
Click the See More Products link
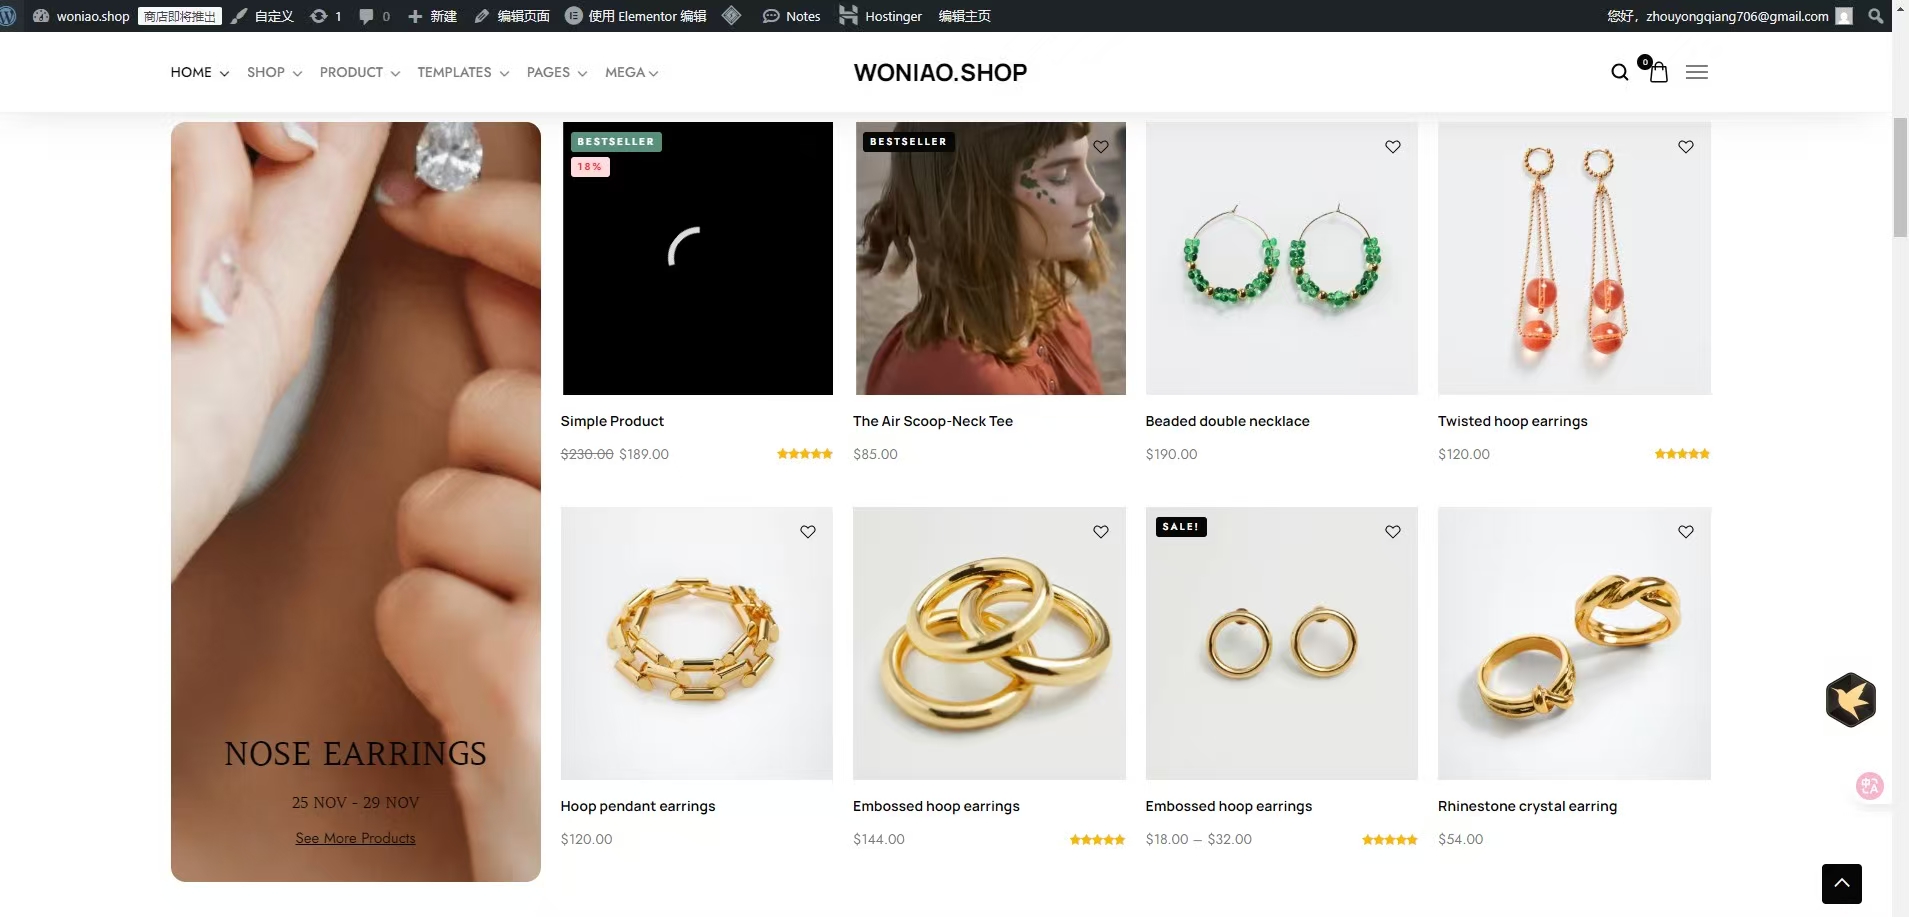click(x=355, y=838)
